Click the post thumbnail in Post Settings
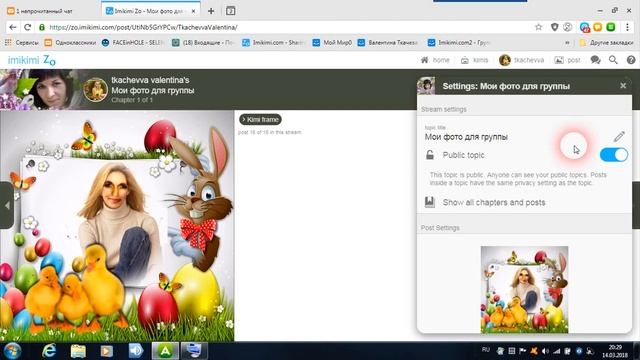 click(x=524, y=289)
